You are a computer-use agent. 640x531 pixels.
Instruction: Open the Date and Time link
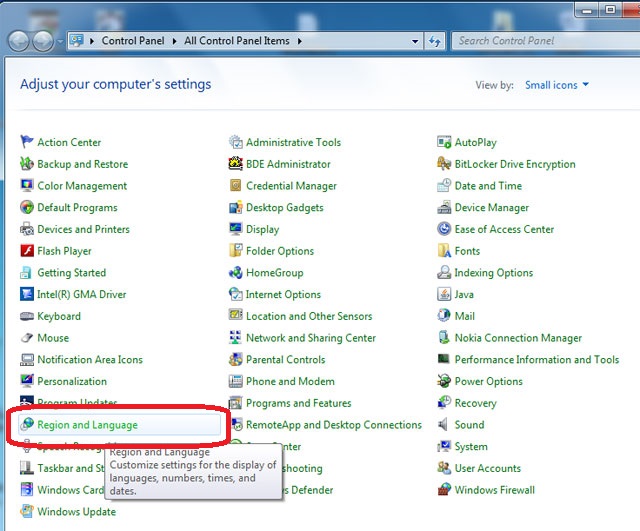point(488,186)
